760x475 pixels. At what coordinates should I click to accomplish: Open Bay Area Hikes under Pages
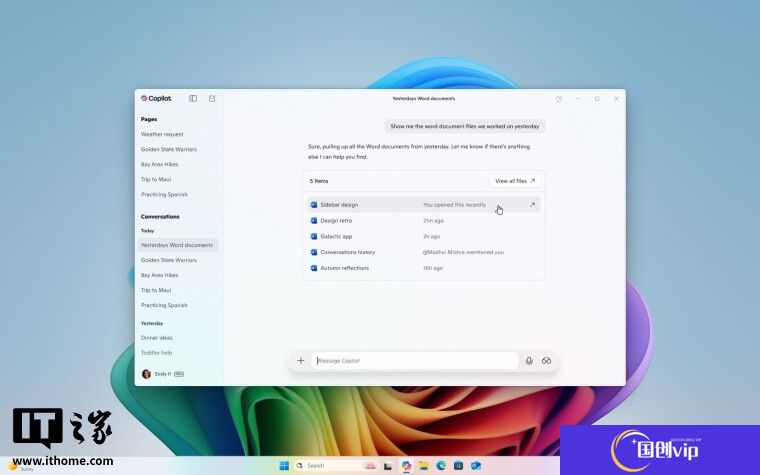click(159, 164)
